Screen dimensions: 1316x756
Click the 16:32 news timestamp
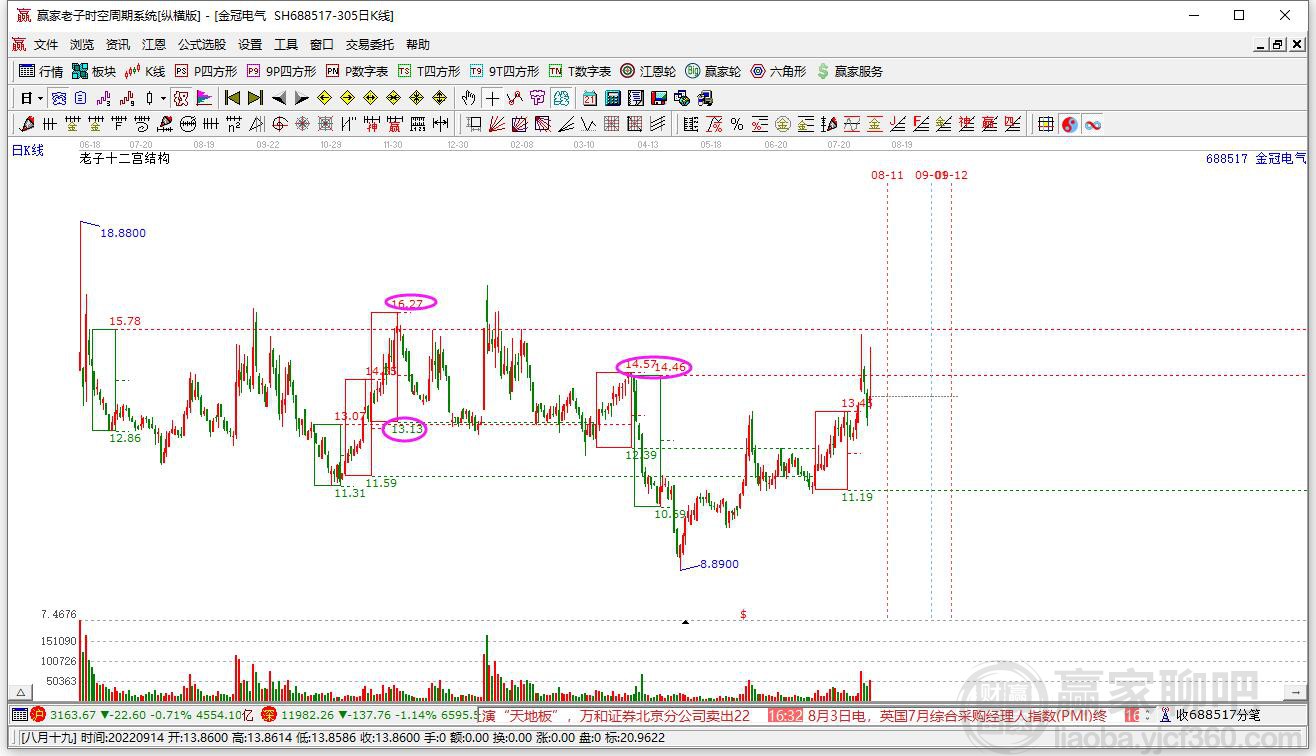point(783,716)
